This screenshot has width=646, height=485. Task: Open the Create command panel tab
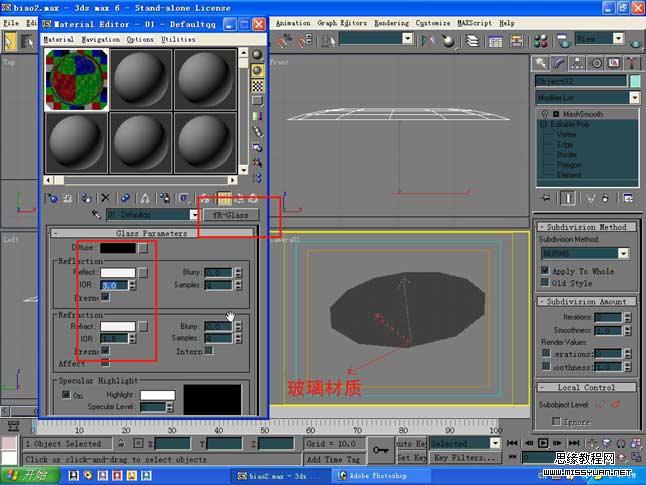(540, 63)
